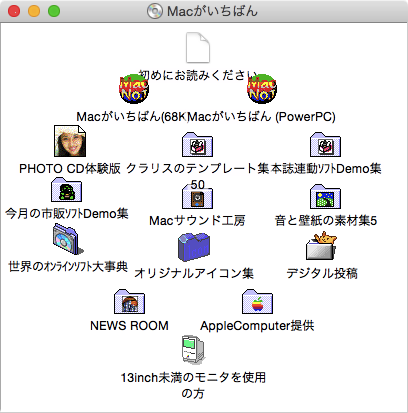Select the オリジナルアイコン集 blue folder icon
The height and width of the screenshot is (413, 408).
pos(194,247)
